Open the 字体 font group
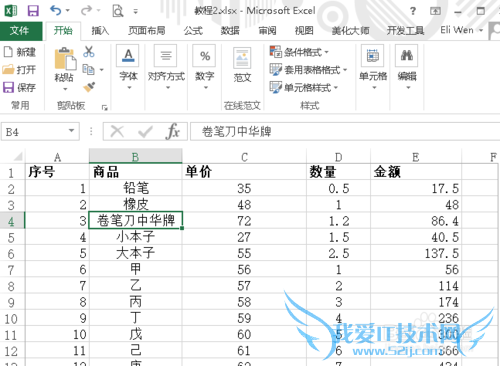Image resolution: width=500 pixels, height=366 pixels. 129,68
